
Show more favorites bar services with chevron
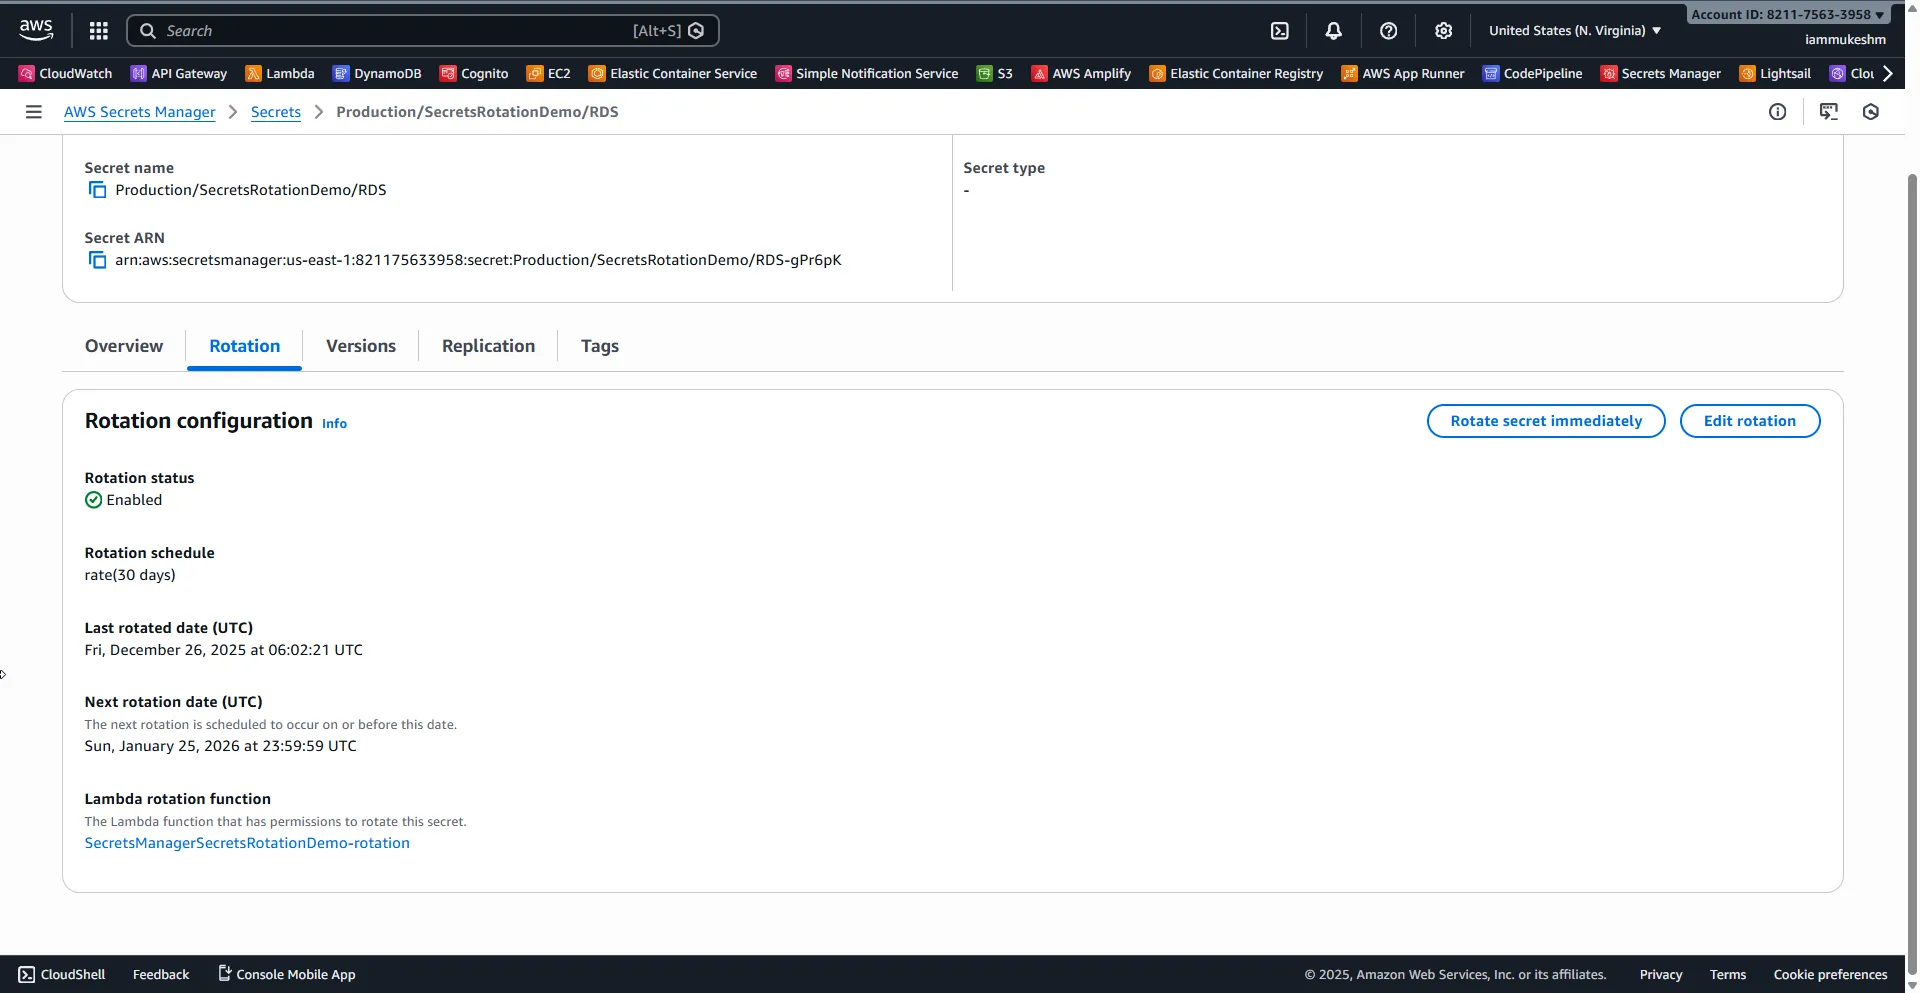(1887, 73)
